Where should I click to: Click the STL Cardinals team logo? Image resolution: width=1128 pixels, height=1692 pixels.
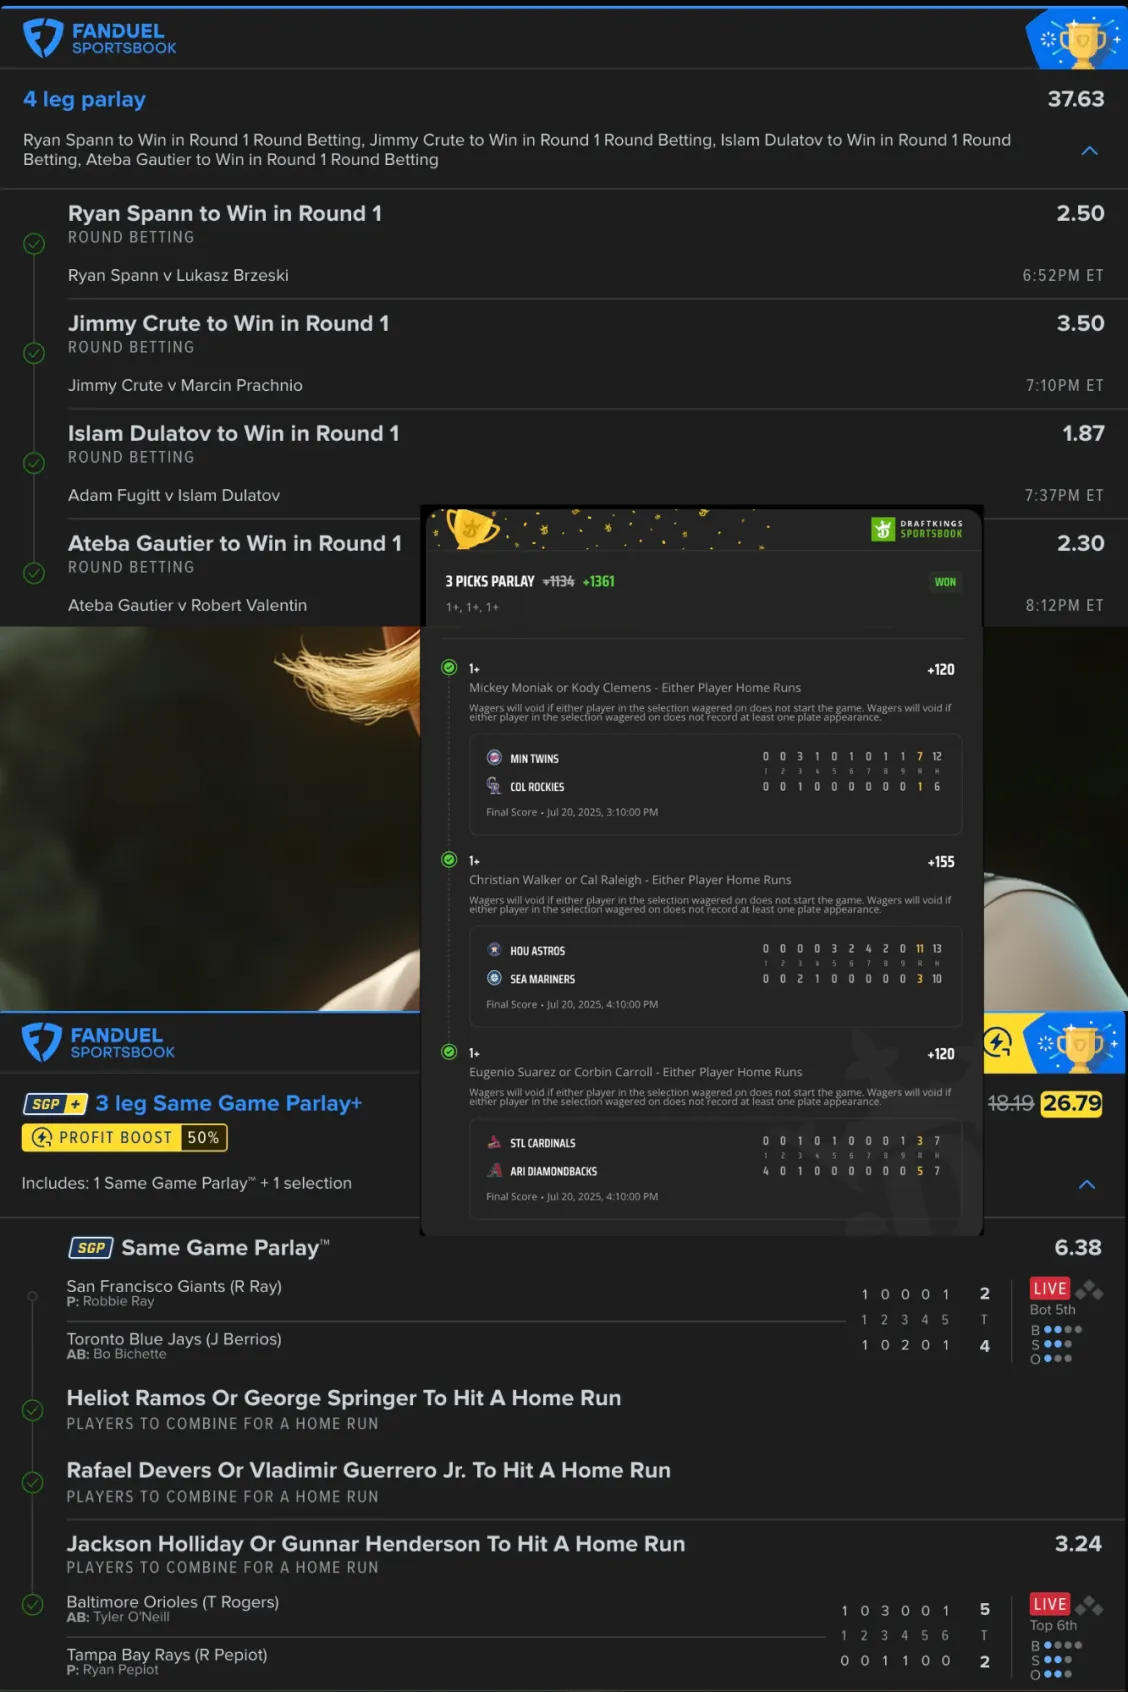(494, 1142)
